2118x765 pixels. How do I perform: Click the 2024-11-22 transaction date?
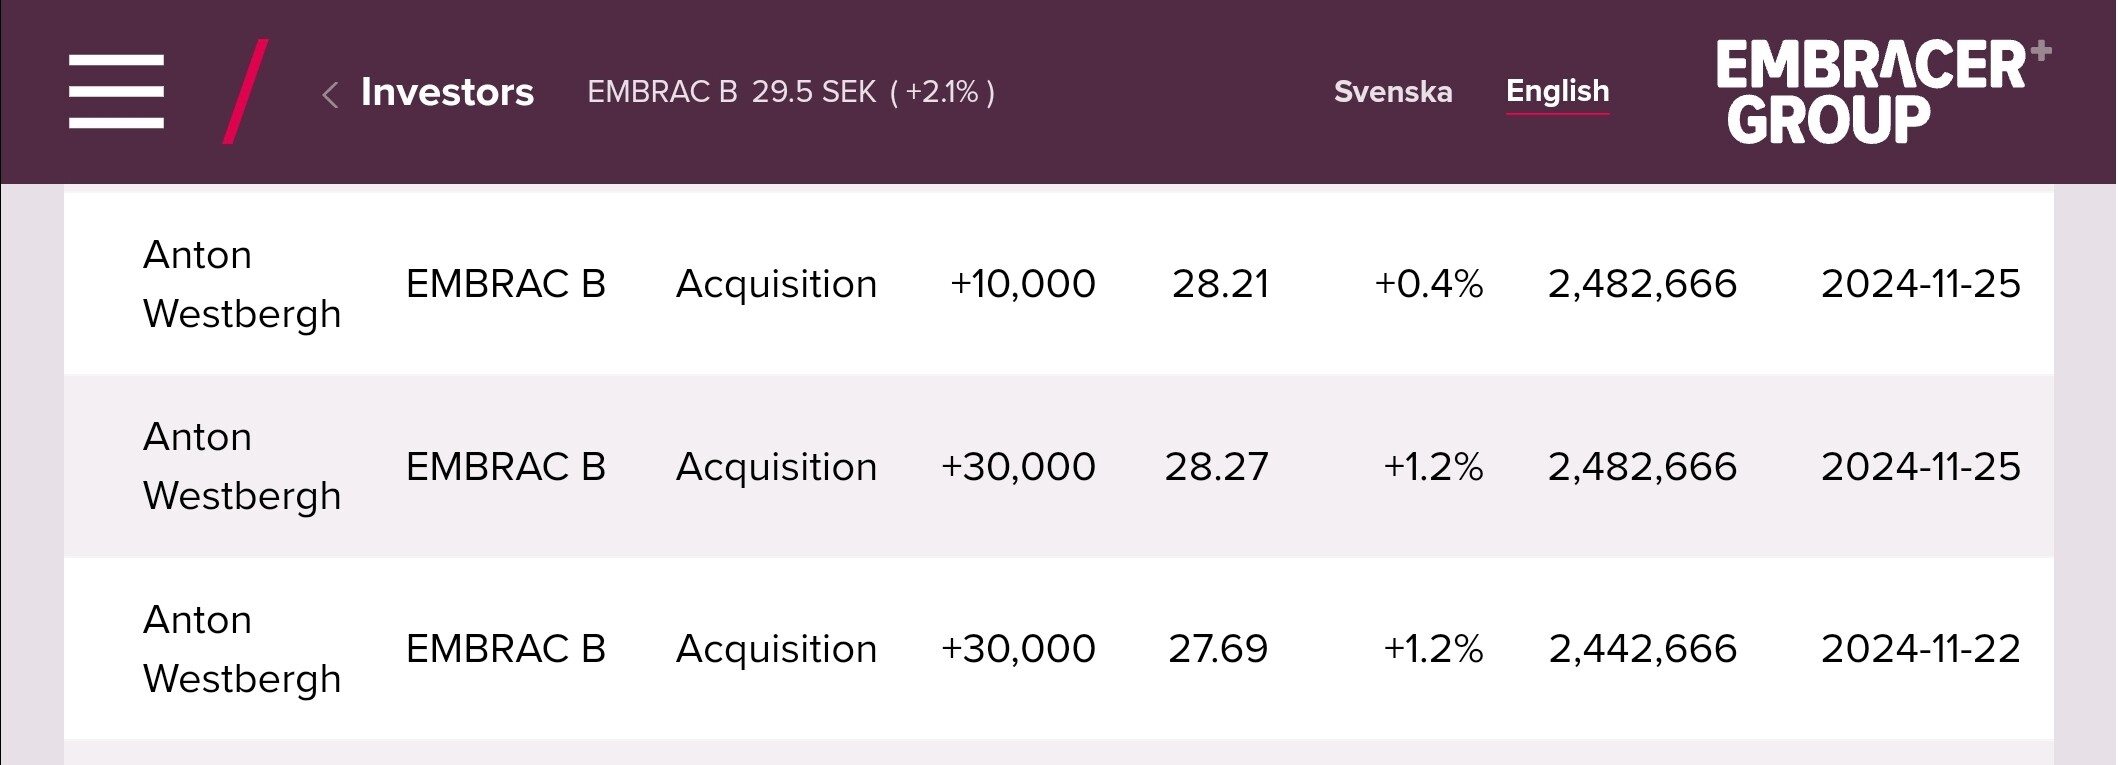click(1920, 649)
